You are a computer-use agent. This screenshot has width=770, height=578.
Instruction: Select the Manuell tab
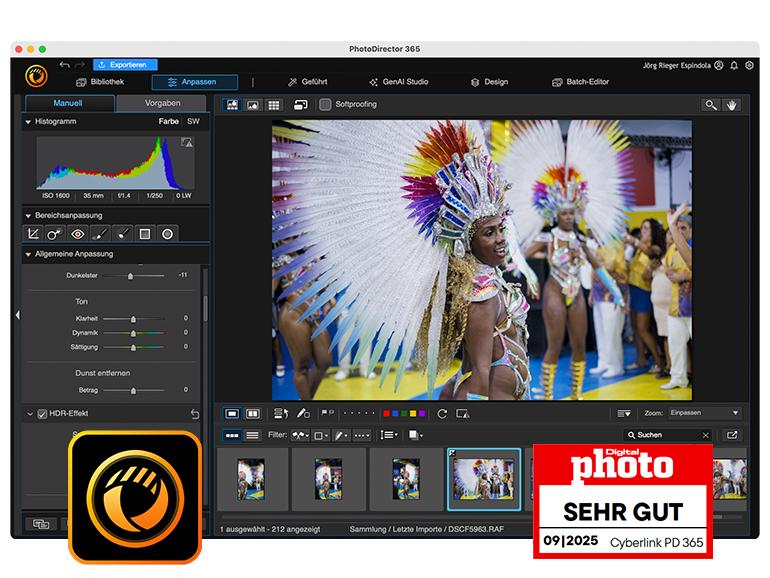coord(69,103)
